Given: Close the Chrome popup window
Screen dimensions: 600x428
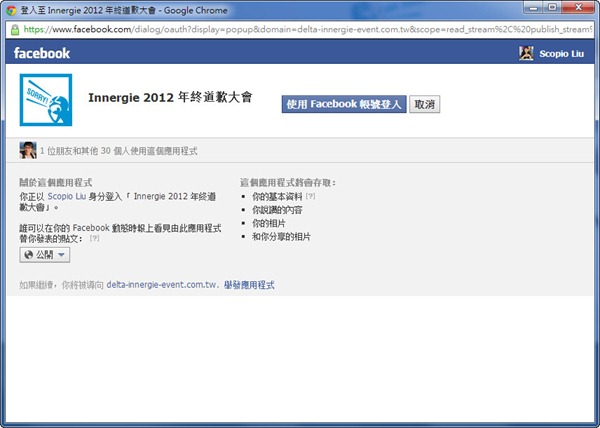Looking at the screenshot, I should click(578, 7).
